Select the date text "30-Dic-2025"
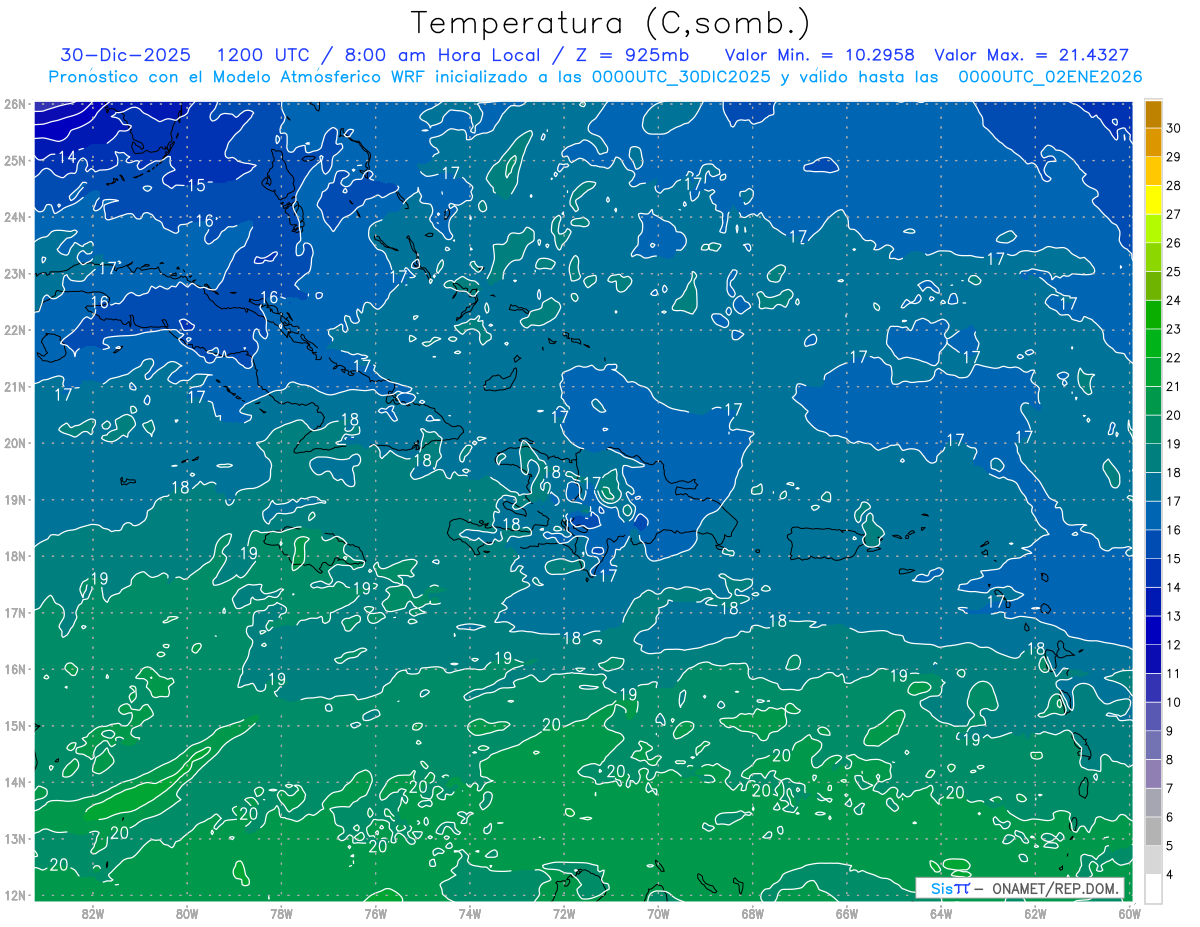Viewport: 1200px width, 927px height. coord(125,55)
